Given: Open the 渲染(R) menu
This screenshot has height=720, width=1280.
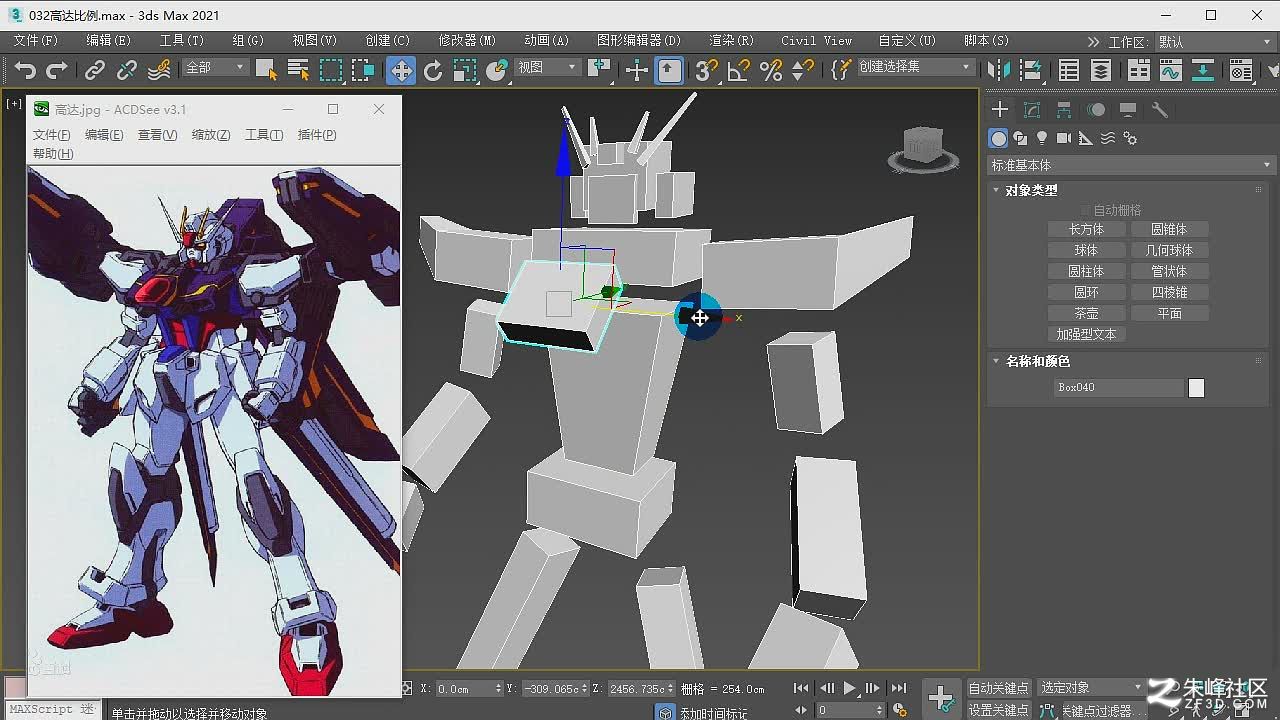Looking at the screenshot, I should (x=731, y=41).
